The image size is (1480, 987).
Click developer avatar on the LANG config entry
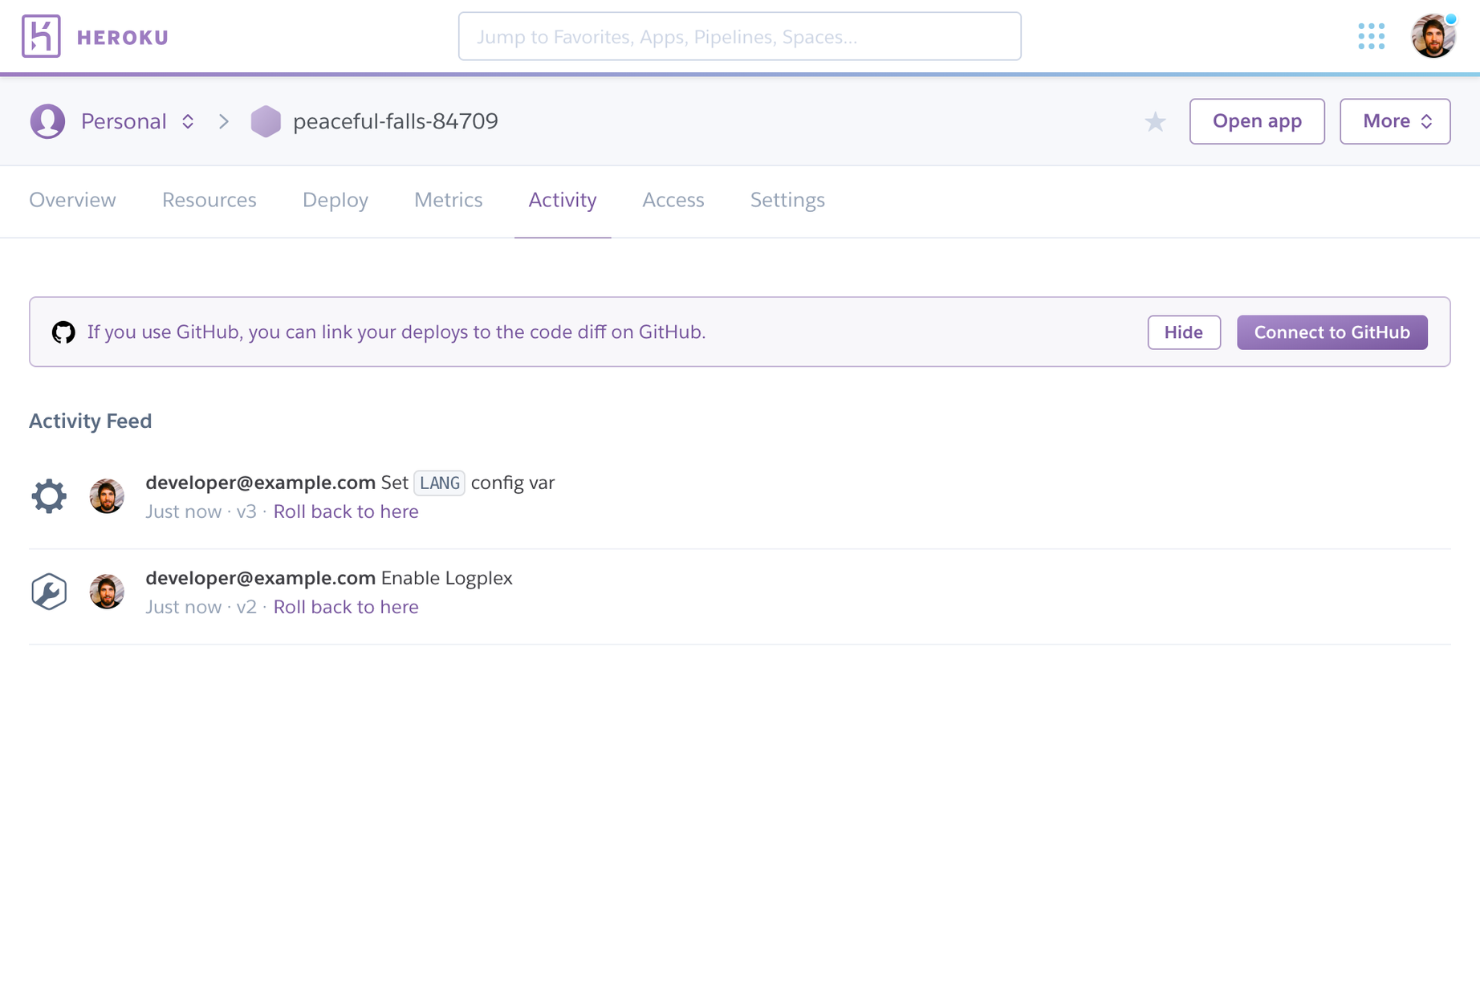(107, 495)
